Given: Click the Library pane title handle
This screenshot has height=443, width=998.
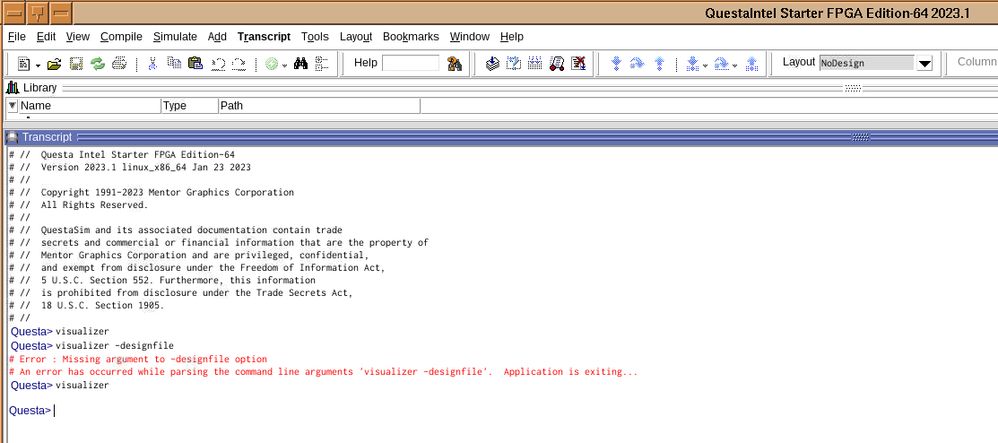Looking at the screenshot, I should click(x=853, y=88).
